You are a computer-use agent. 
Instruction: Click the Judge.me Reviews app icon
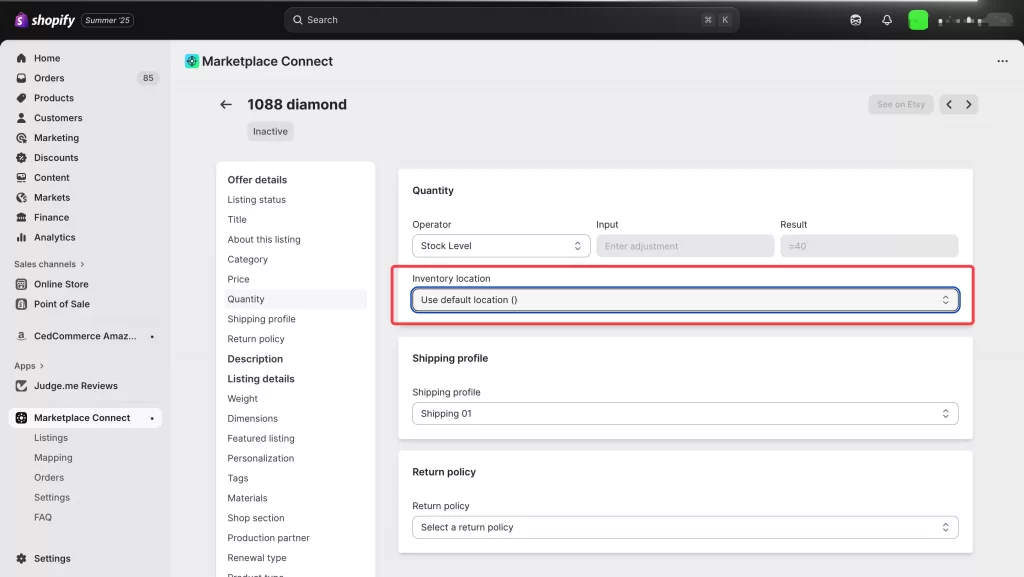(x=22, y=386)
